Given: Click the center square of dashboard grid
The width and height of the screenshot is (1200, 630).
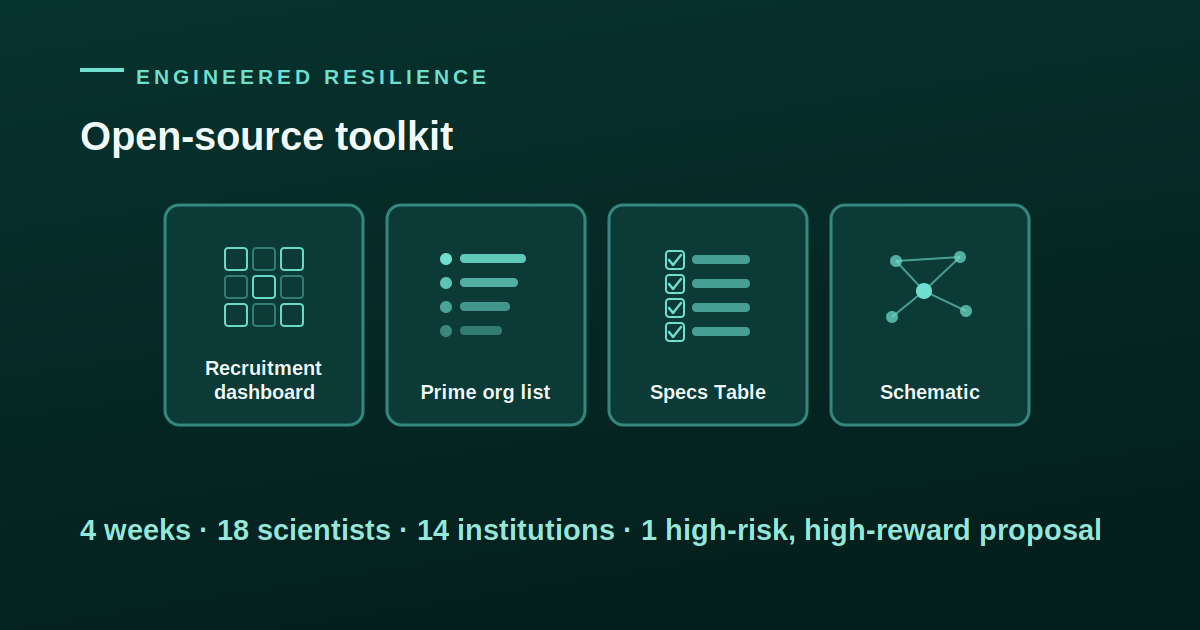Looking at the screenshot, I should (264, 287).
